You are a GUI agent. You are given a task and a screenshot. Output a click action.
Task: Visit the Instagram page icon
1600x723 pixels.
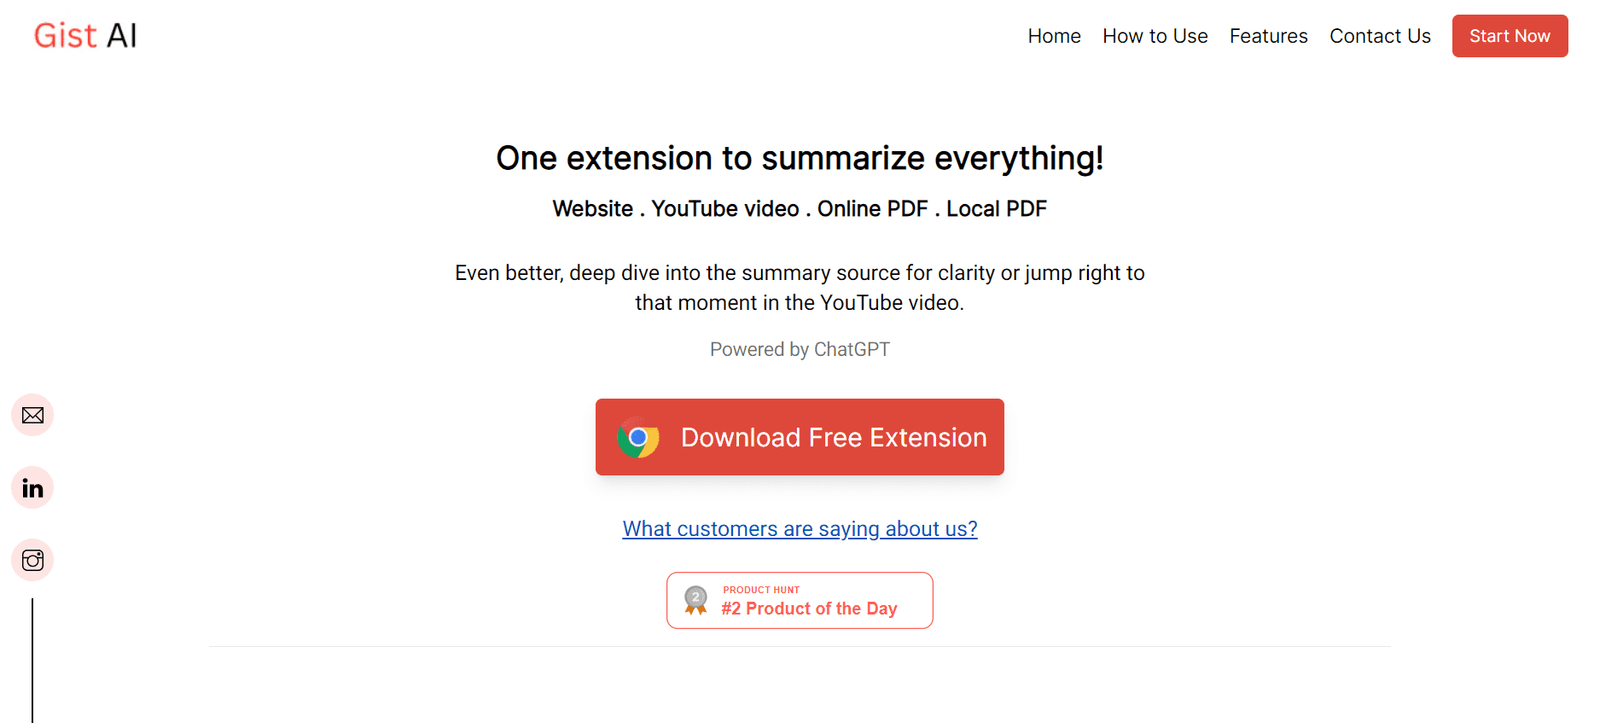click(x=33, y=560)
